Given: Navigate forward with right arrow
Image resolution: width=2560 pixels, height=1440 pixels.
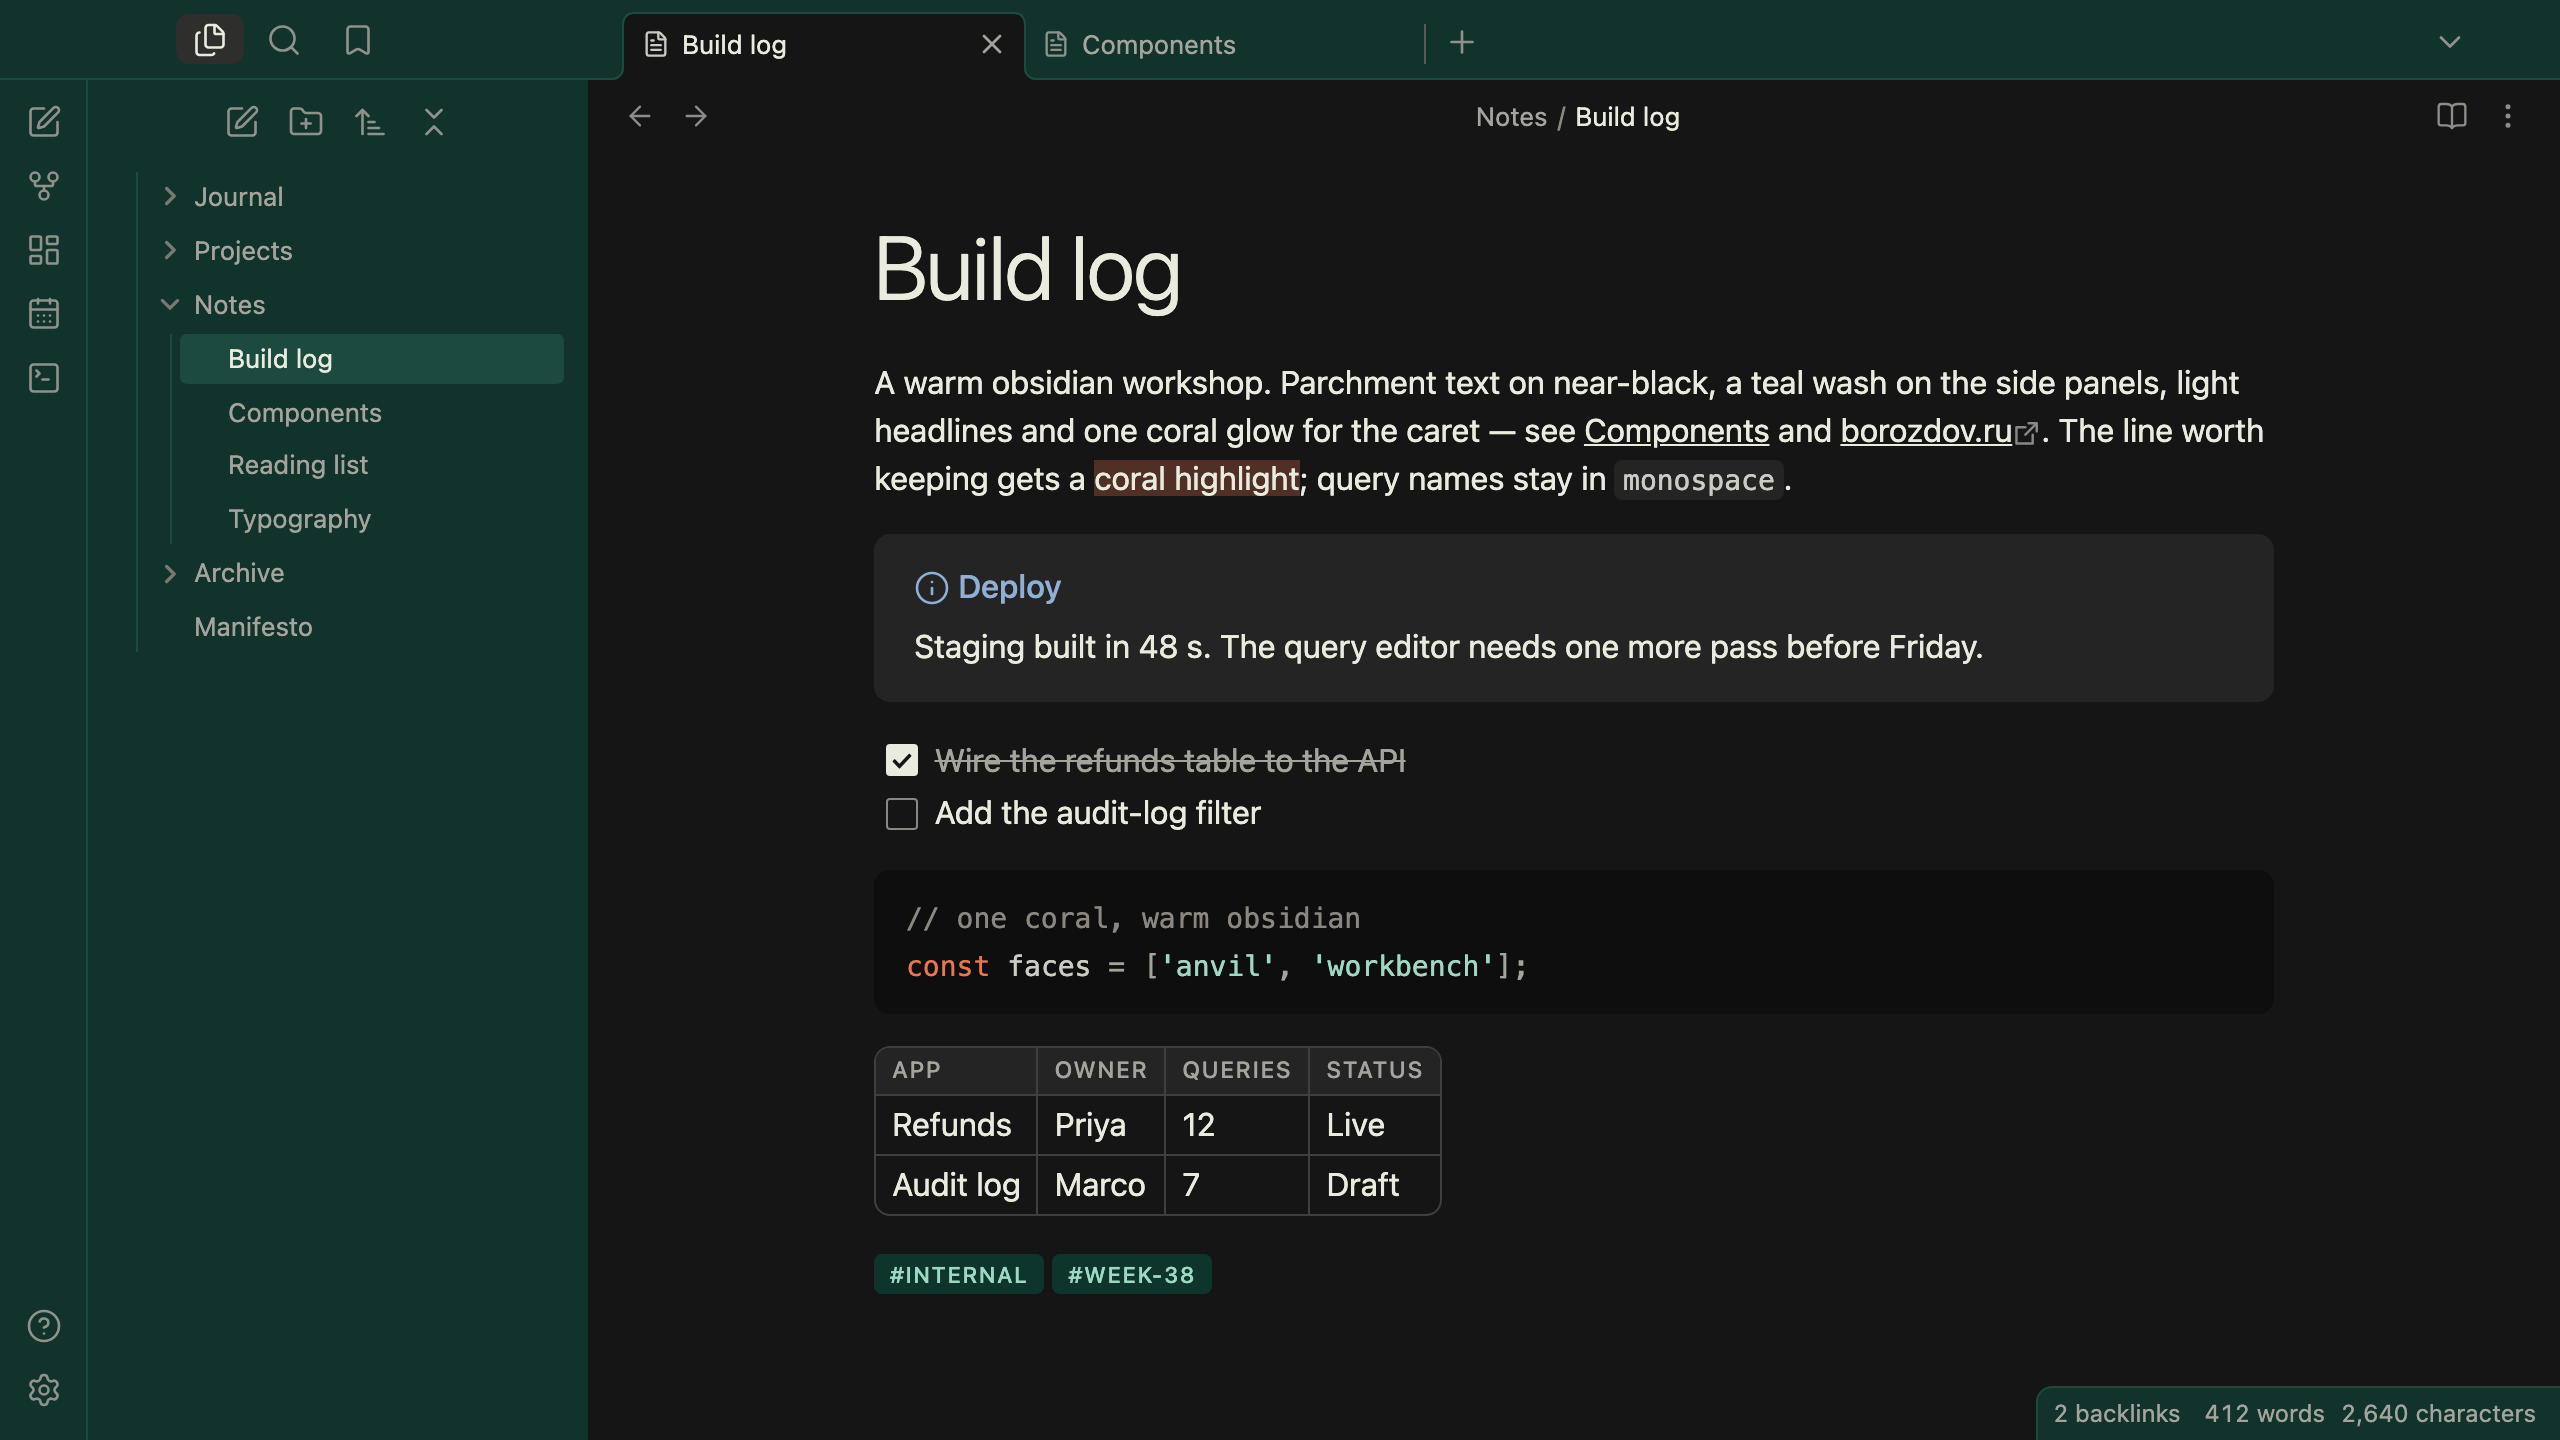Looking at the screenshot, I should coord(696,116).
